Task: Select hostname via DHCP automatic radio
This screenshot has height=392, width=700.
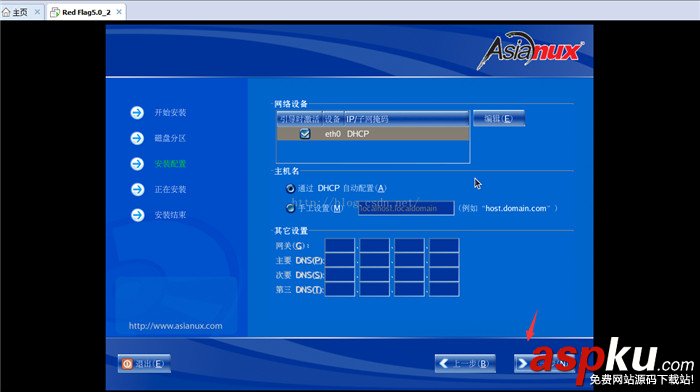Action: 290,188
